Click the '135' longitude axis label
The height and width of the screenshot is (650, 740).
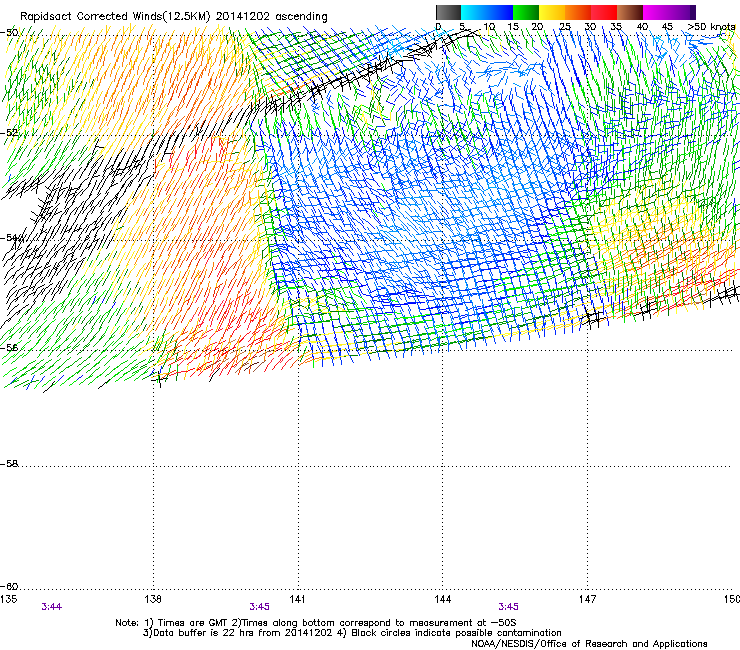[x=8, y=599]
